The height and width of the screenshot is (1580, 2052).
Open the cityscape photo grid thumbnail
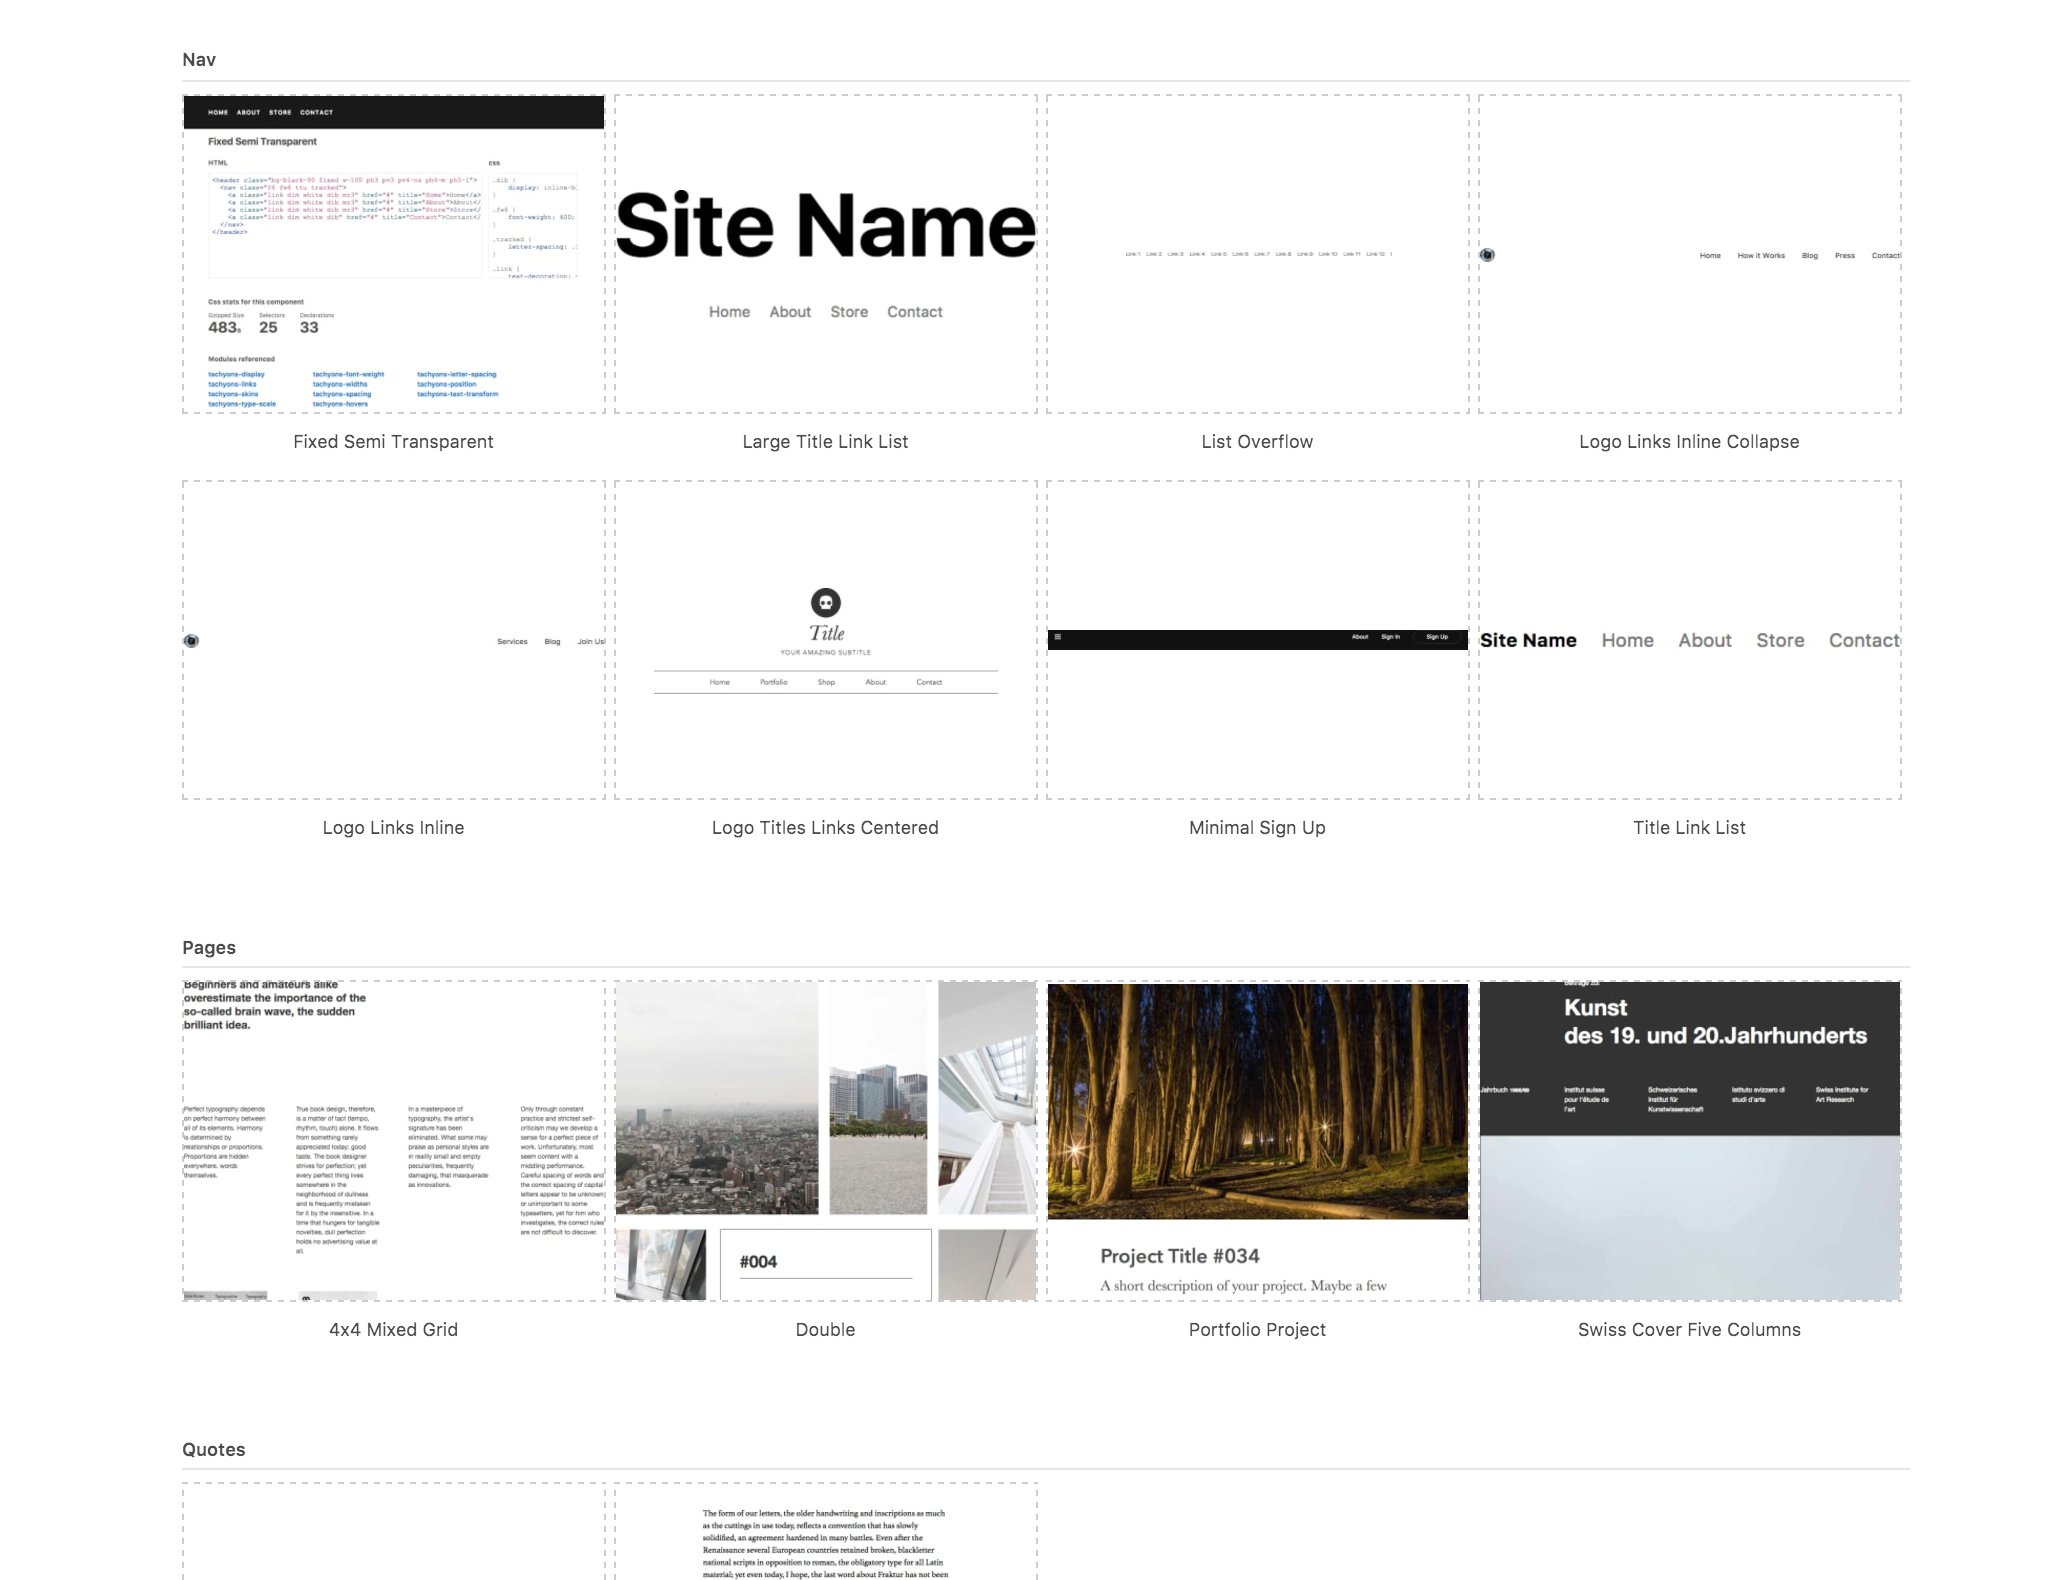(x=826, y=1141)
